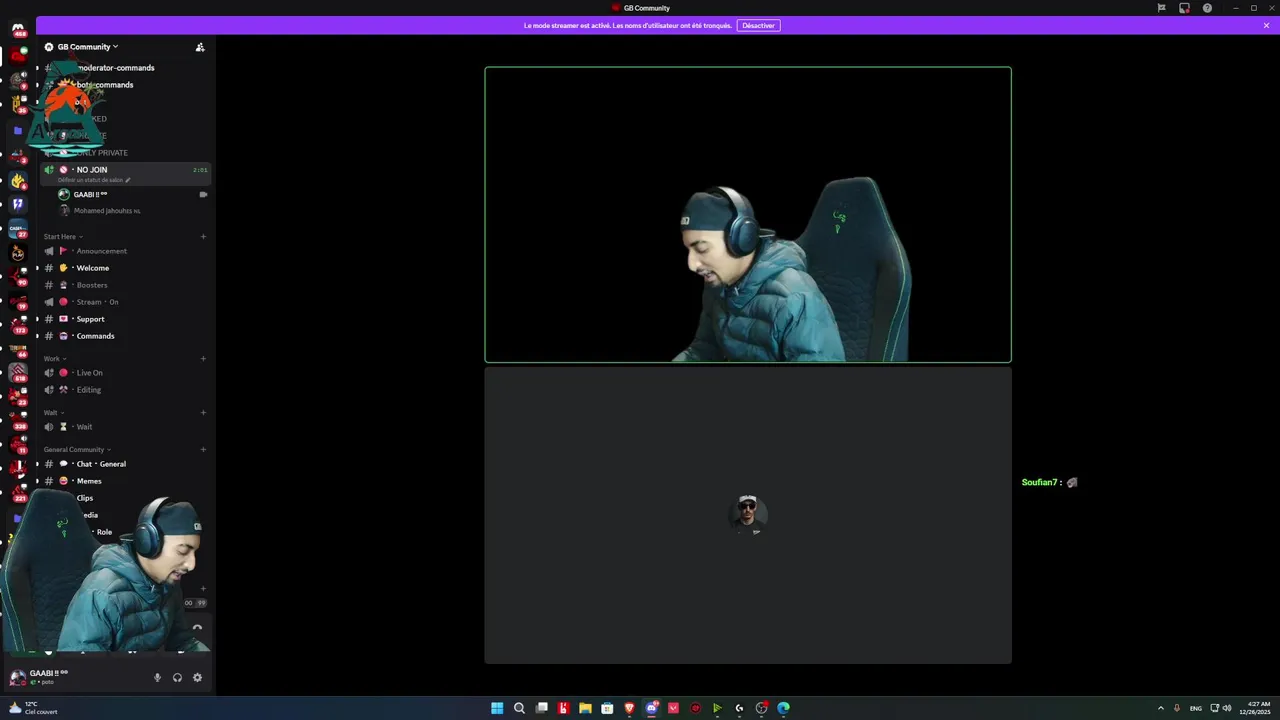Select the avatar-only participant tile

(748, 515)
